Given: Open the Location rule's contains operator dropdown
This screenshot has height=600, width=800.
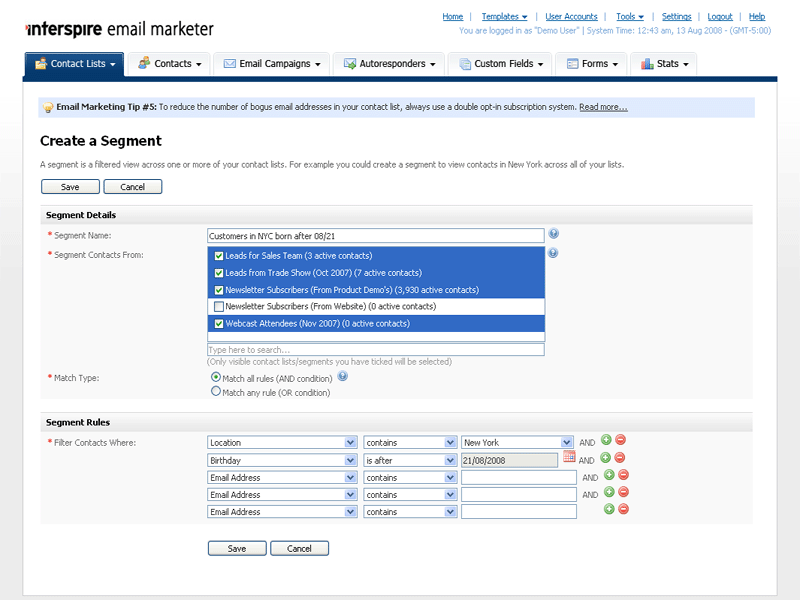Looking at the screenshot, I should coord(410,442).
